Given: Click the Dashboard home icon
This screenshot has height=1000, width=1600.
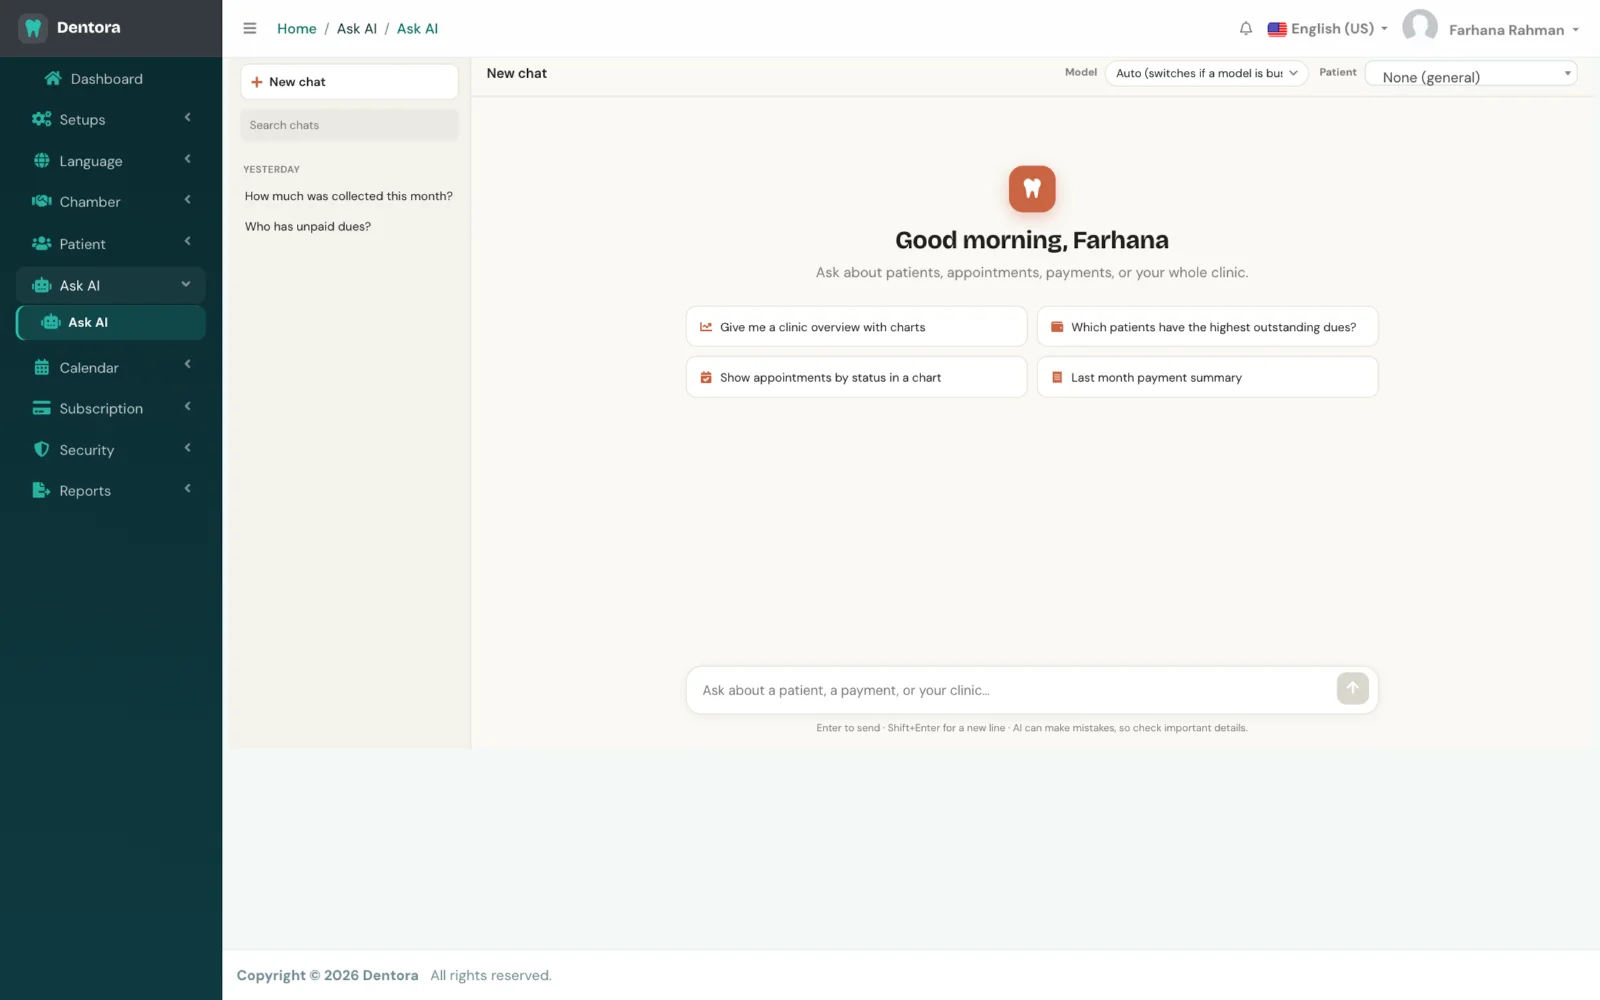Looking at the screenshot, I should pos(53,78).
